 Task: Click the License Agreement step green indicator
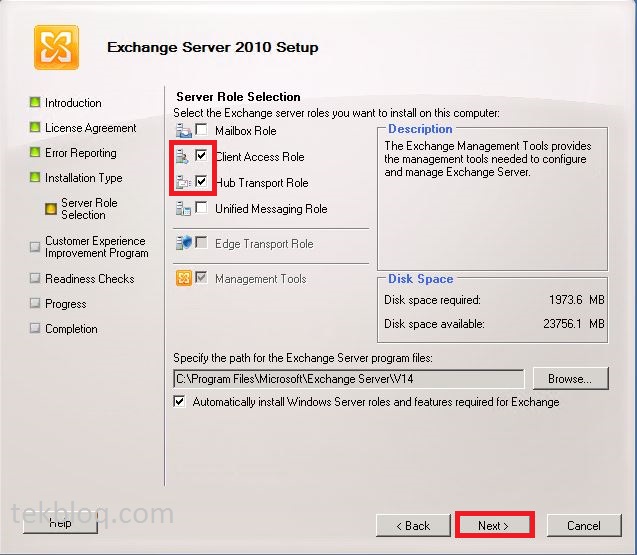pyautogui.click(x=35, y=127)
